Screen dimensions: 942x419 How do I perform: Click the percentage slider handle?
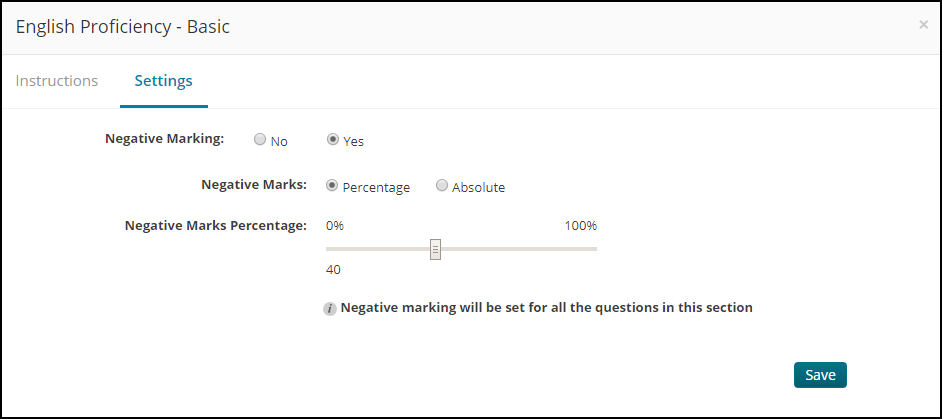(436, 249)
